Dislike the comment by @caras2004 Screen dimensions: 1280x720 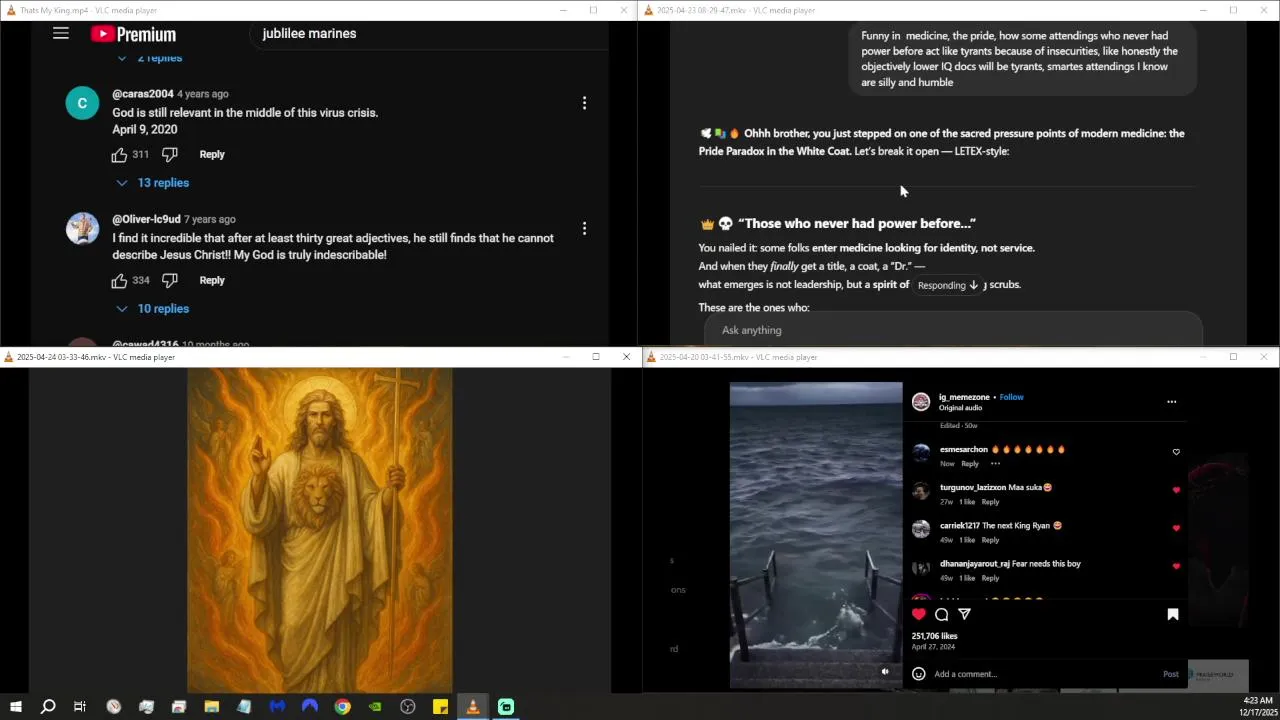(x=170, y=155)
